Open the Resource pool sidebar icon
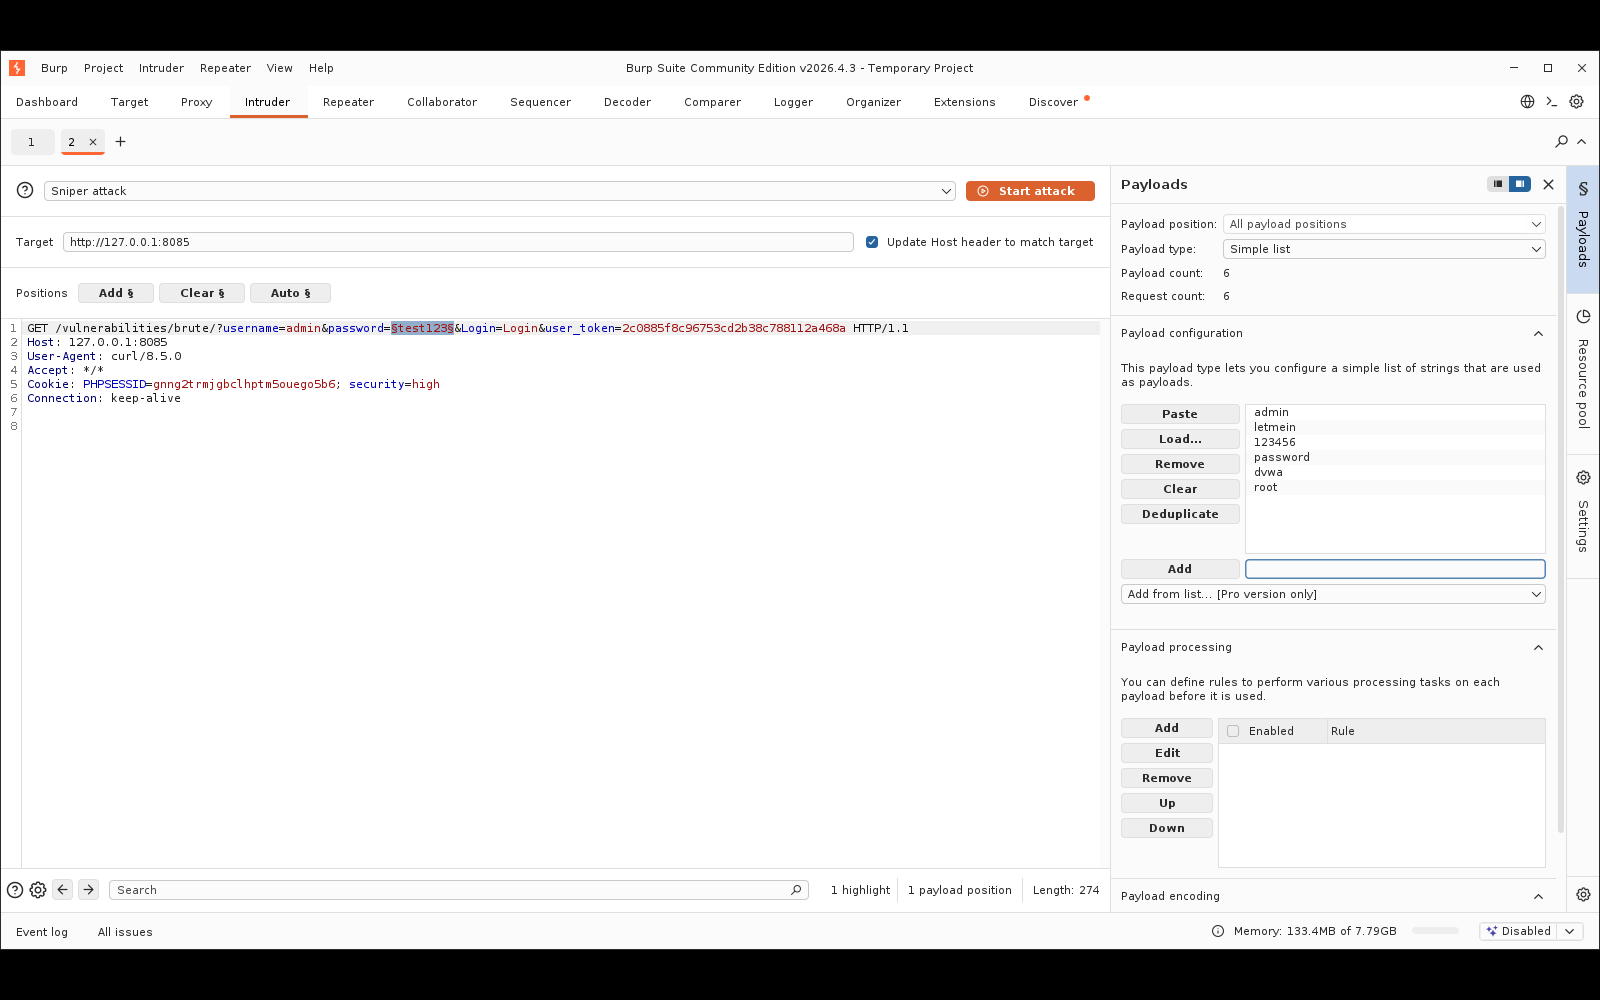Image resolution: width=1600 pixels, height=1000 pixels. pos(1583,317)
